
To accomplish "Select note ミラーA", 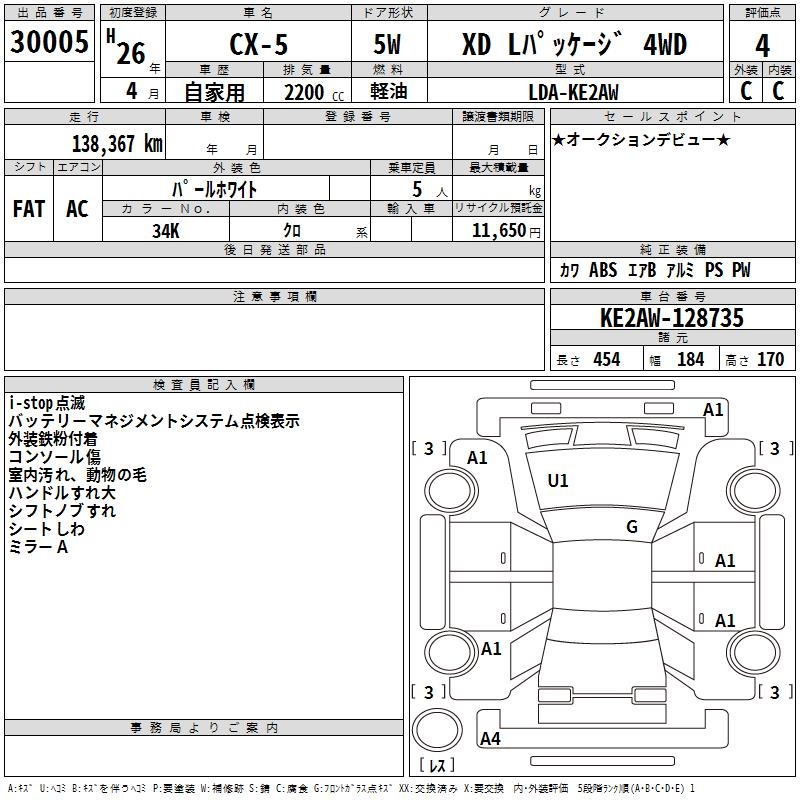I will pyautogui.click(x=38, y=547).
